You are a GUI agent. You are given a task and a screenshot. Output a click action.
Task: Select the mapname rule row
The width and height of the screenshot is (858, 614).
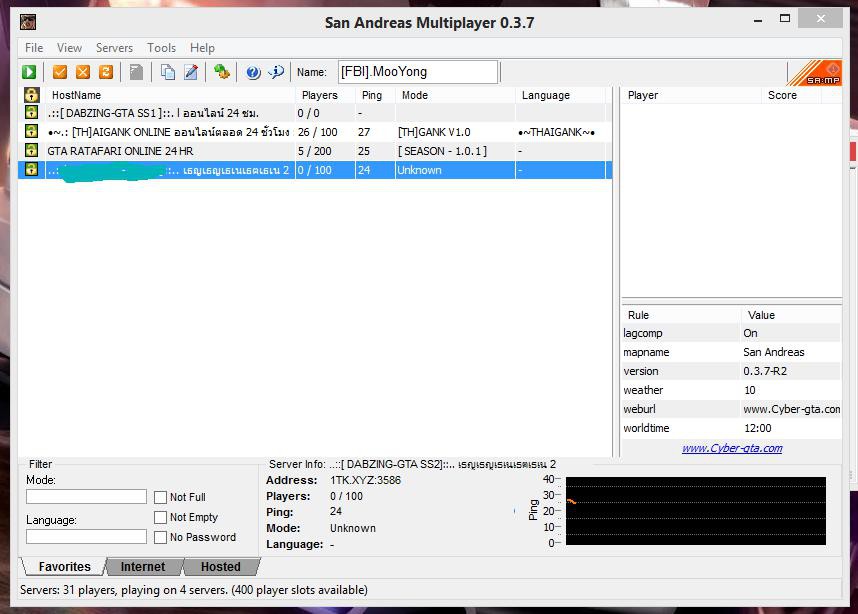[731, 352]
